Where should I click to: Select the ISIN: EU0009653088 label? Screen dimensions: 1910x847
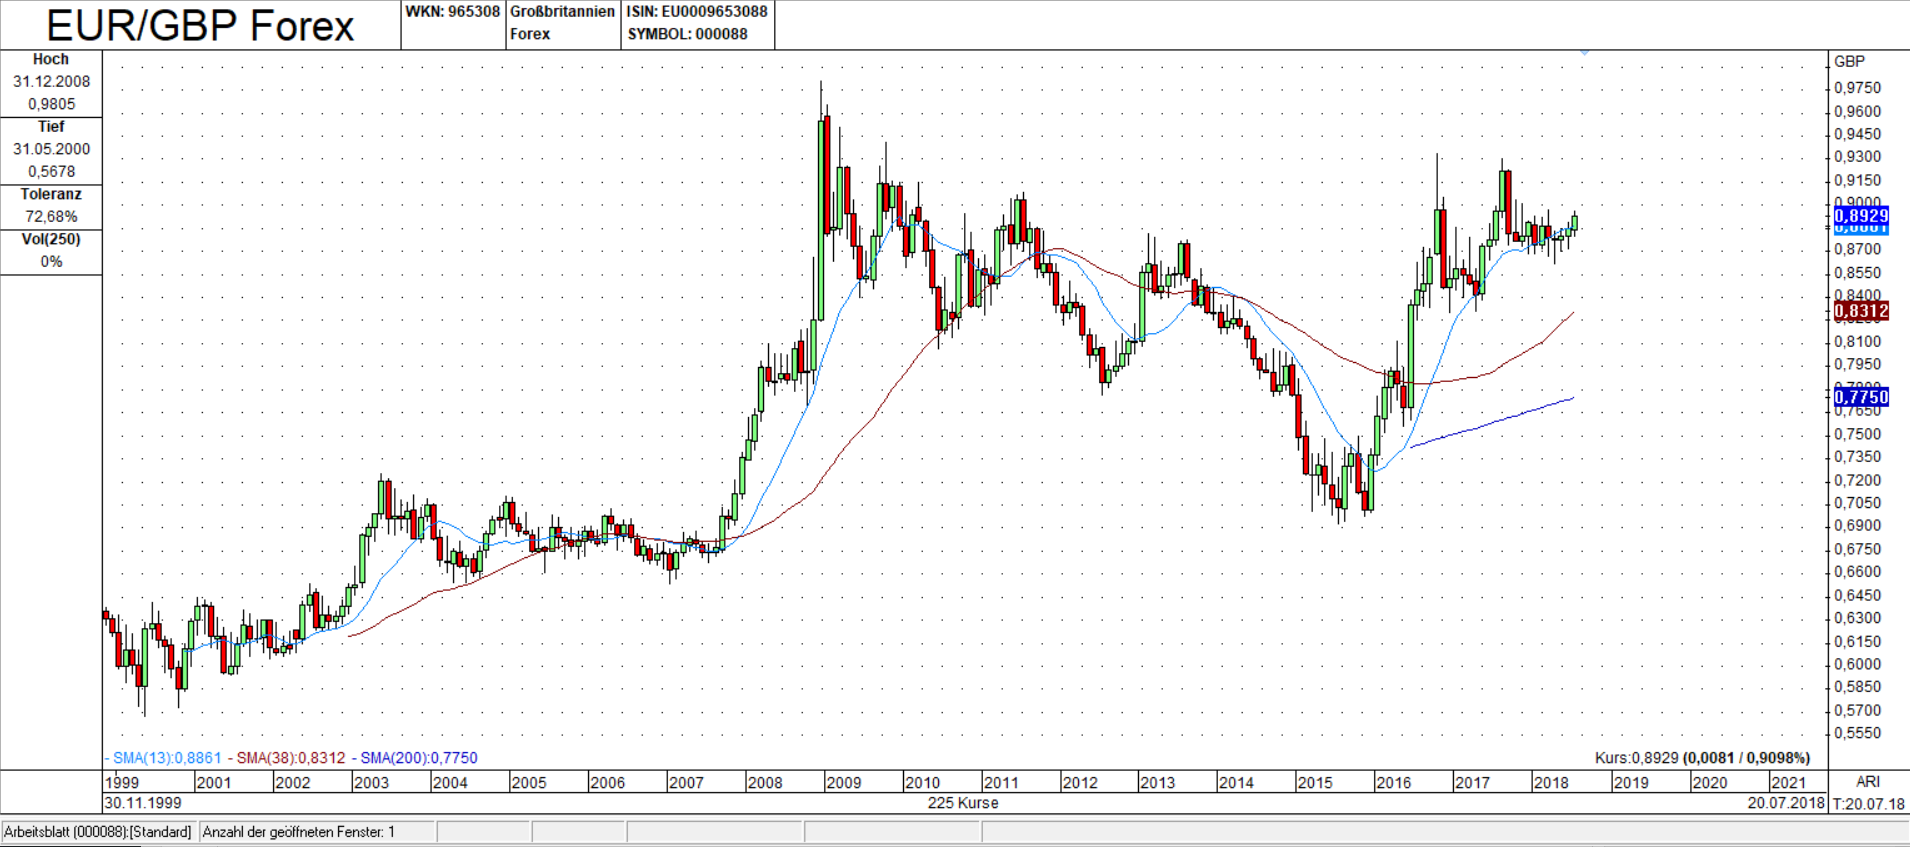pyautogui.click(x=697, y=12)
